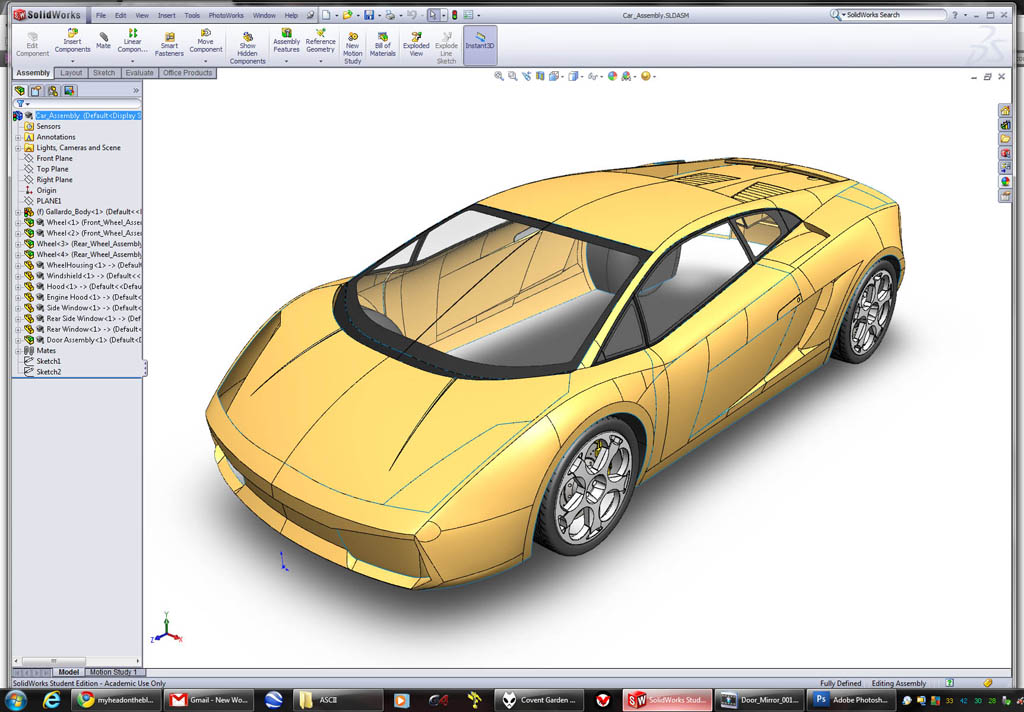Switch to the PropertyManager tab icon

point(36,91)
